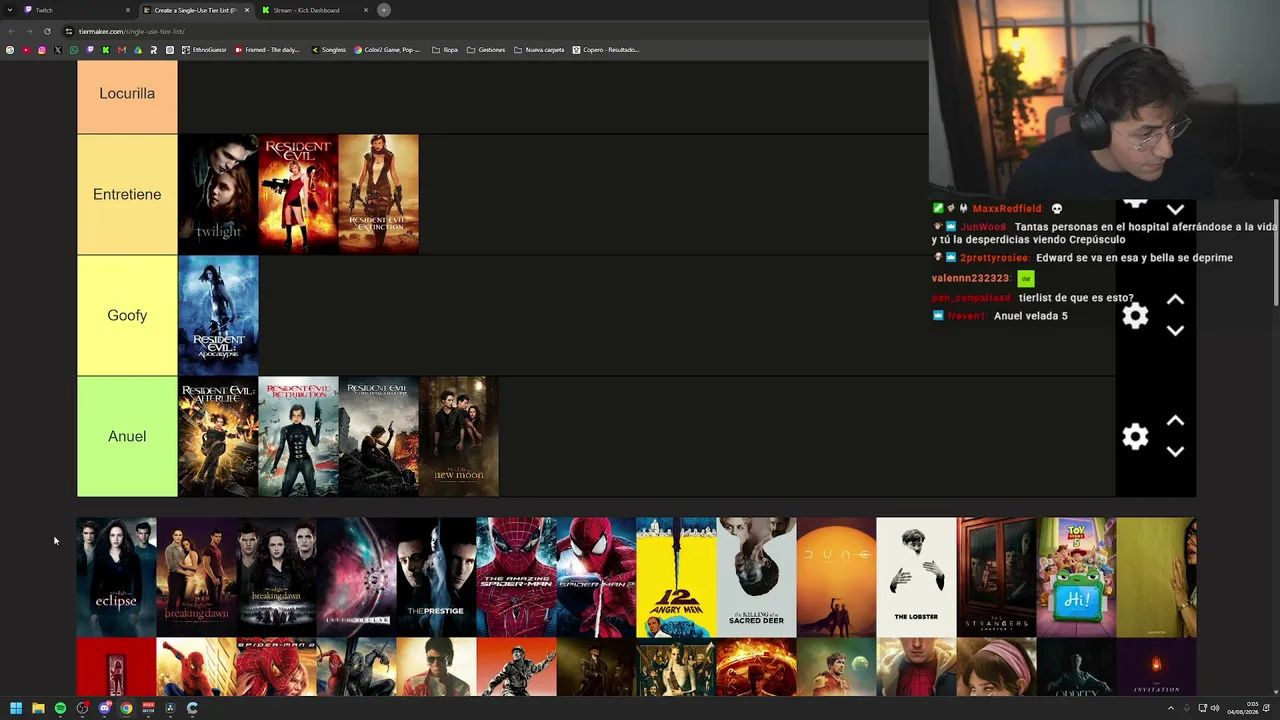The height and width of the screenshot is (720, 1280).
Task: Pick The Invitation poster
Action: [x=1156, y=668]
